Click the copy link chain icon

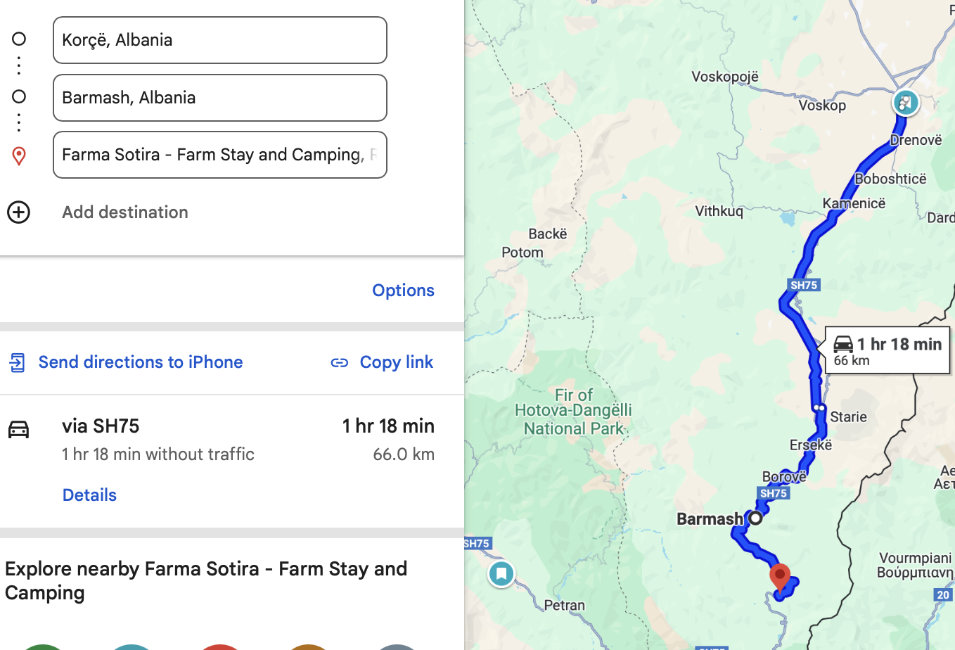[340, 362]
